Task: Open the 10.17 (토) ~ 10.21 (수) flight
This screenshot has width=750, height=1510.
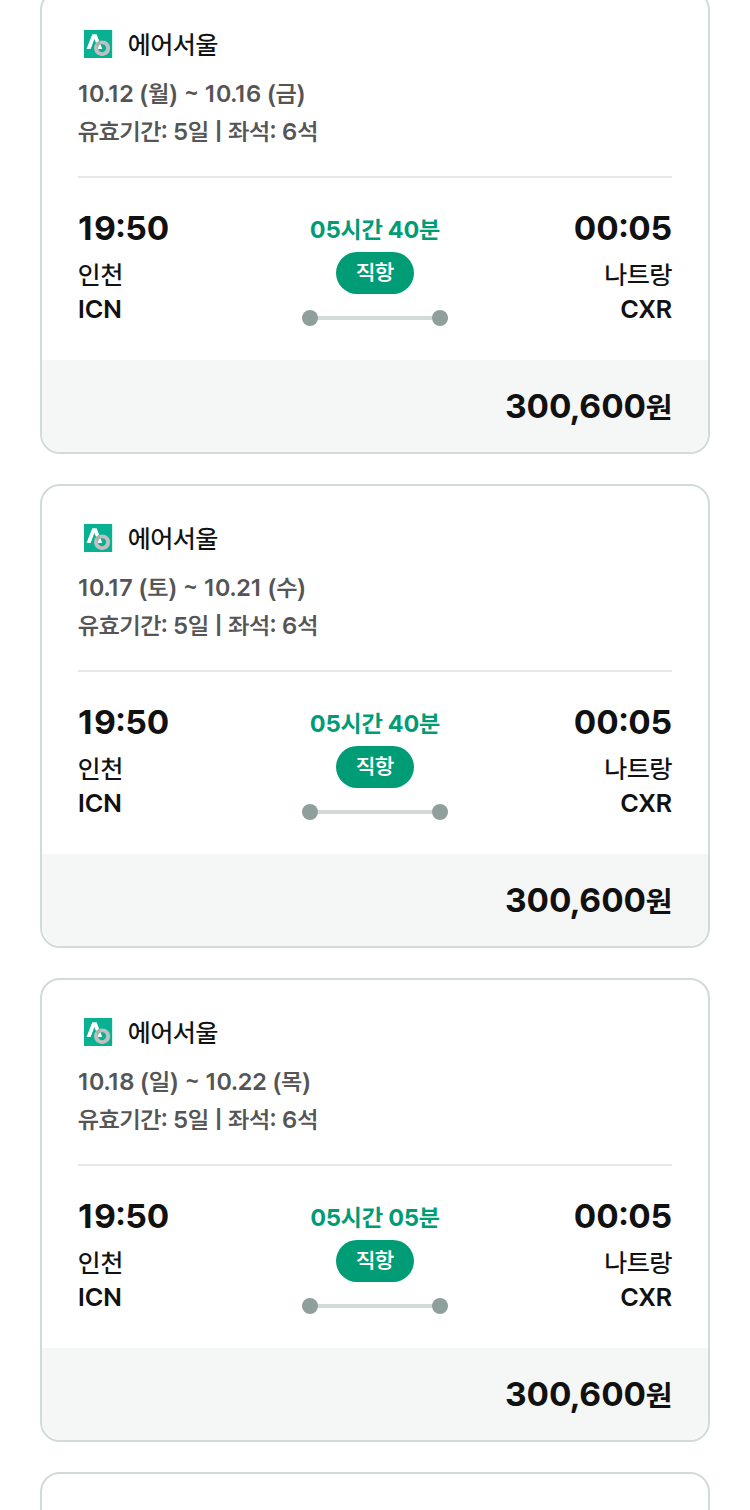Action: (375, 716)
